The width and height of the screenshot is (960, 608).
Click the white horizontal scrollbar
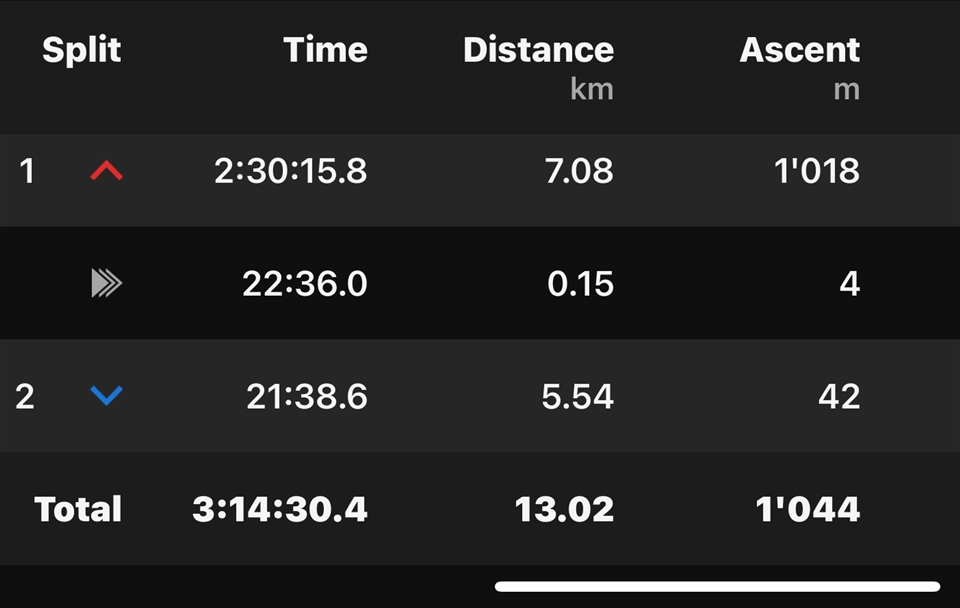[718, 587]
